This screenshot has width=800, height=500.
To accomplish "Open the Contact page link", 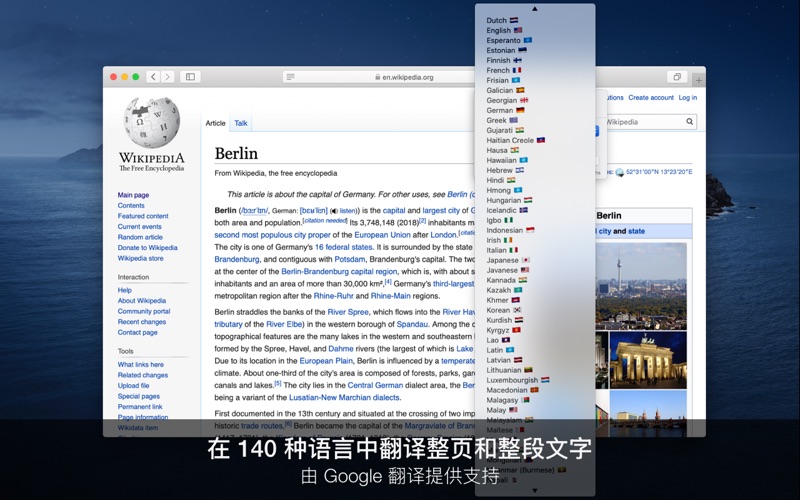I will pyautogui.click(x=137, y=333).
